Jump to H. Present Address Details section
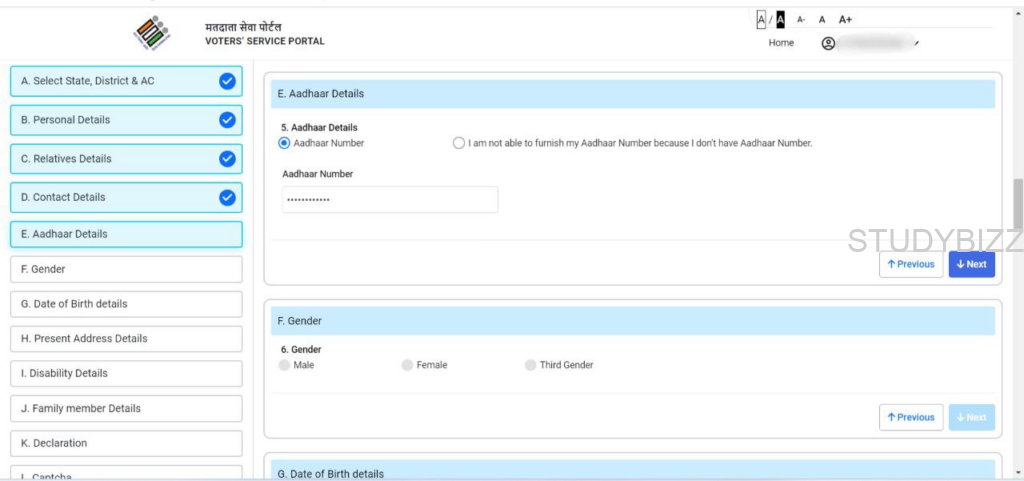Screen dimensions: 1024x481 (126, 339)
